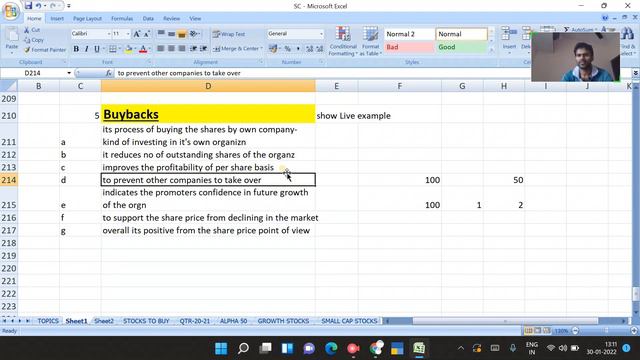Click the Grow Font icon
Viewport: 640px width, 360px height.
coord(137,34)
